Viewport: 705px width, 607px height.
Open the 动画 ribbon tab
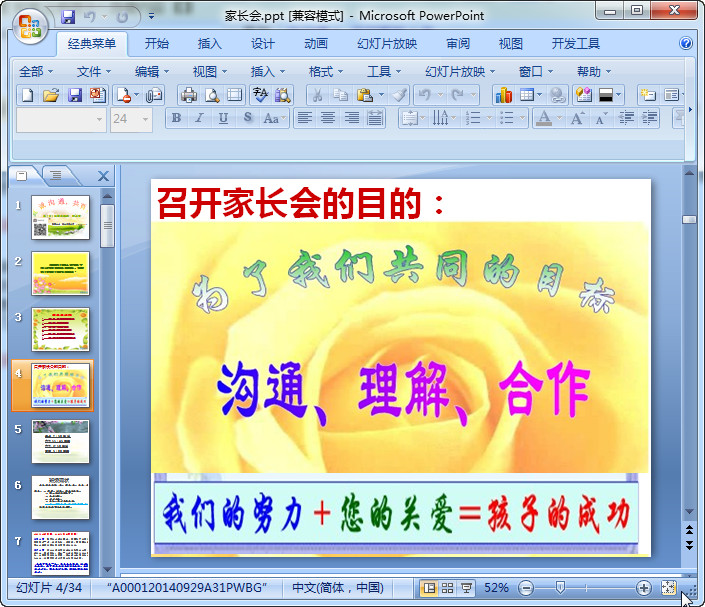316,44
